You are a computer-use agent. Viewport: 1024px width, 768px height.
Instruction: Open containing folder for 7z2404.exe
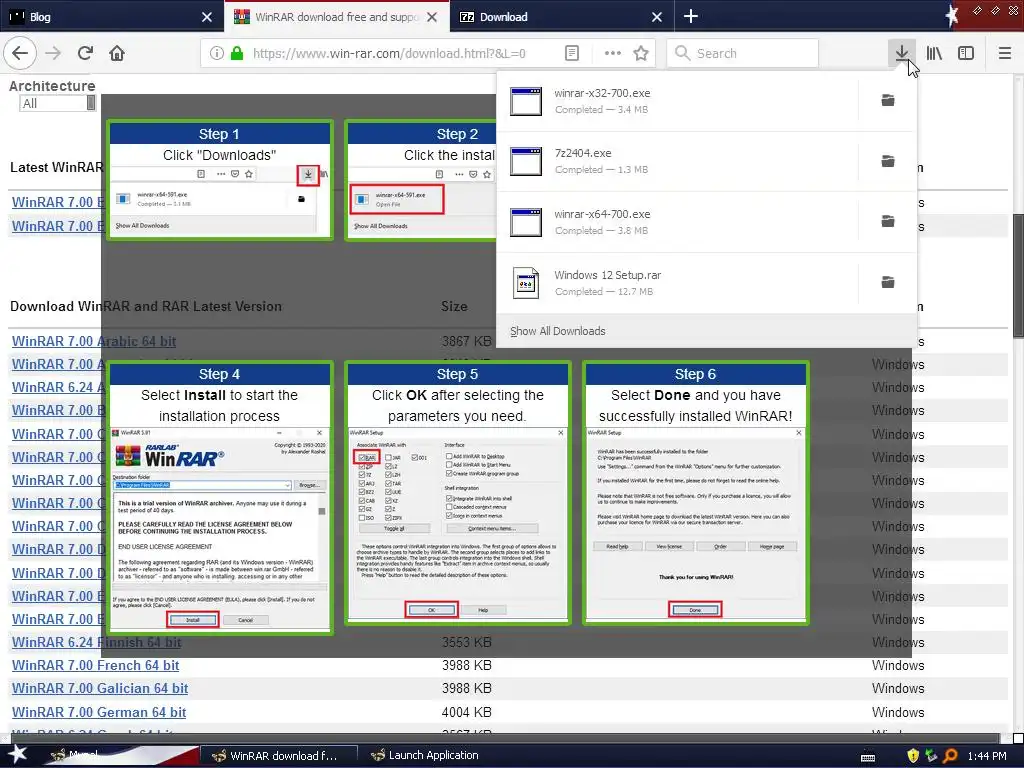click(x=888, y=161)
